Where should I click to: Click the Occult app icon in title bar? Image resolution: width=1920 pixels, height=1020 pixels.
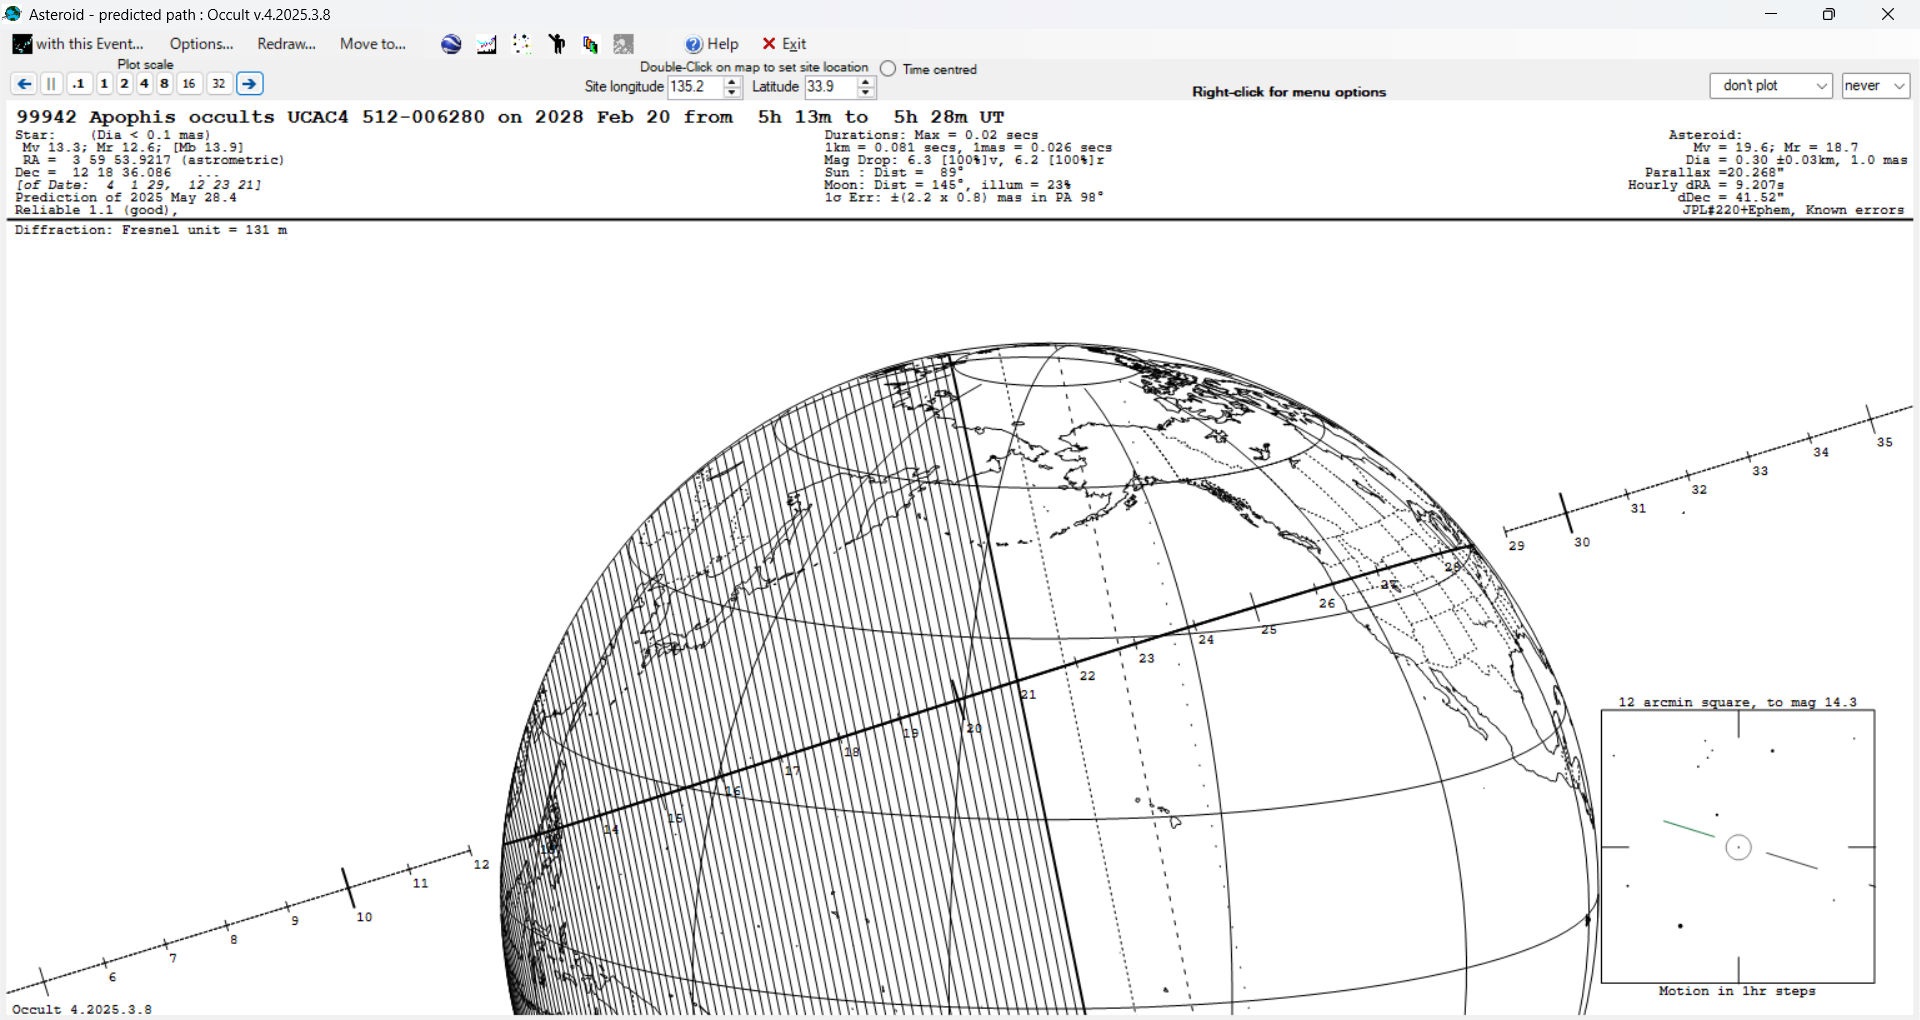[x=13, y=14]
